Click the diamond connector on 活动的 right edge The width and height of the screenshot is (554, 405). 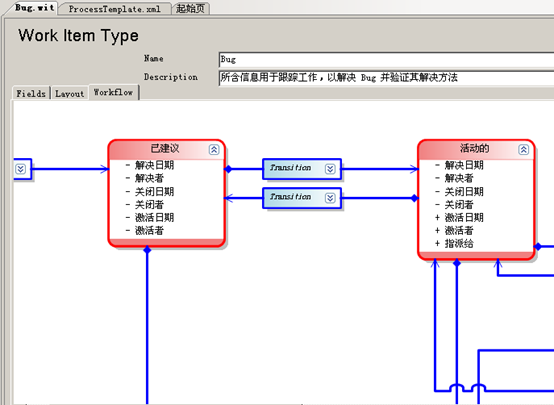(537, 246)
